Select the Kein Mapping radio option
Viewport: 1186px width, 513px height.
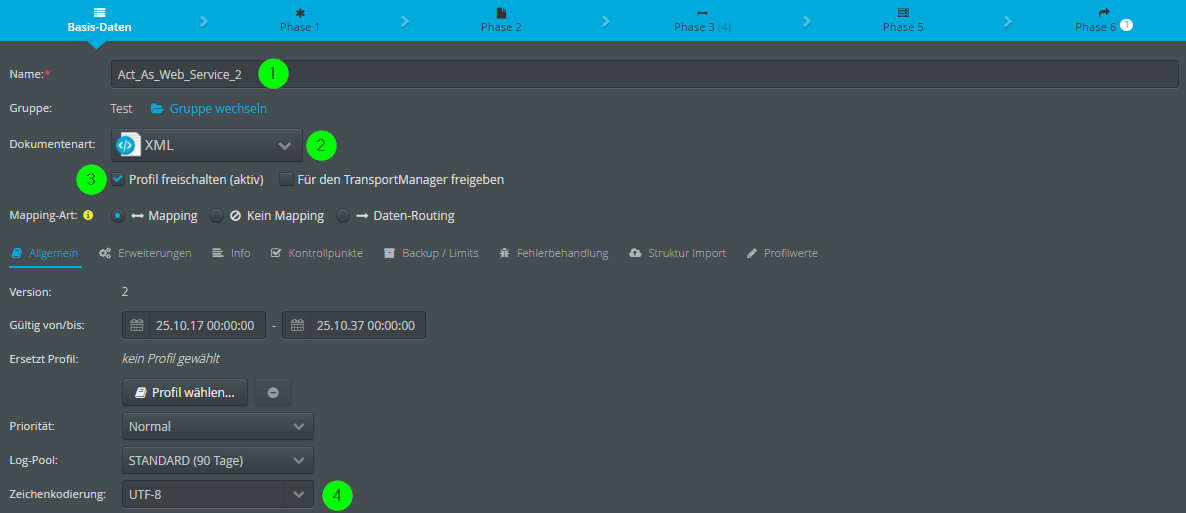(x=216, y=216)
